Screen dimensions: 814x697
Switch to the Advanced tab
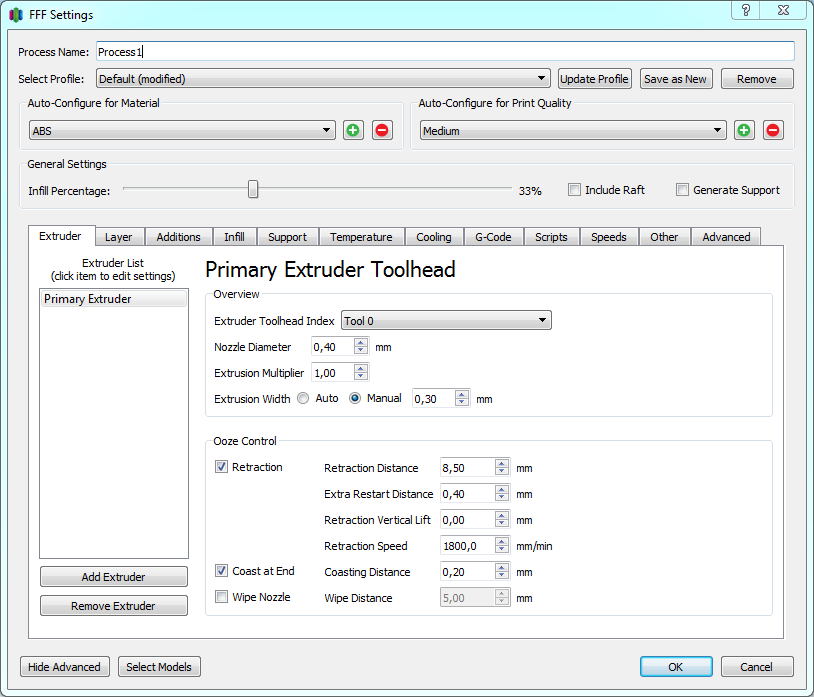click(726, 237)
